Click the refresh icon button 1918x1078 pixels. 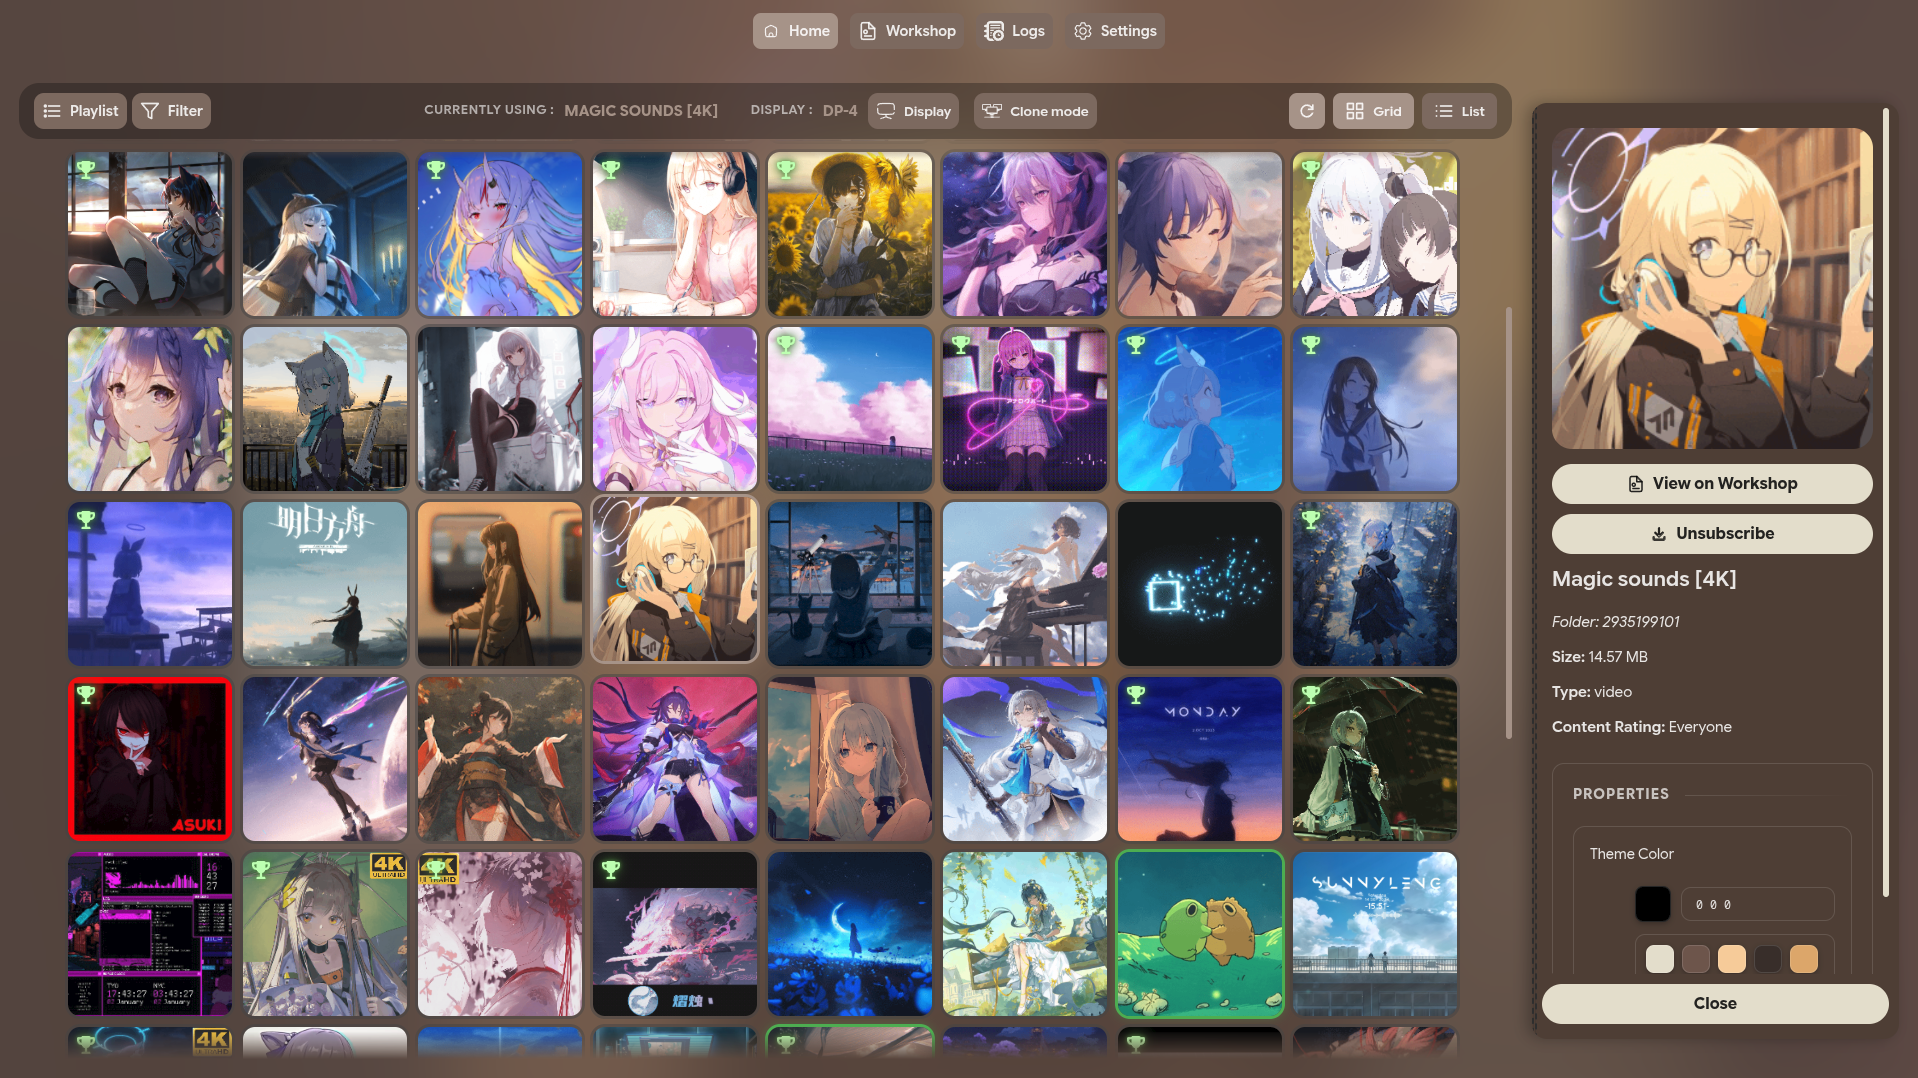(1307, 111)
